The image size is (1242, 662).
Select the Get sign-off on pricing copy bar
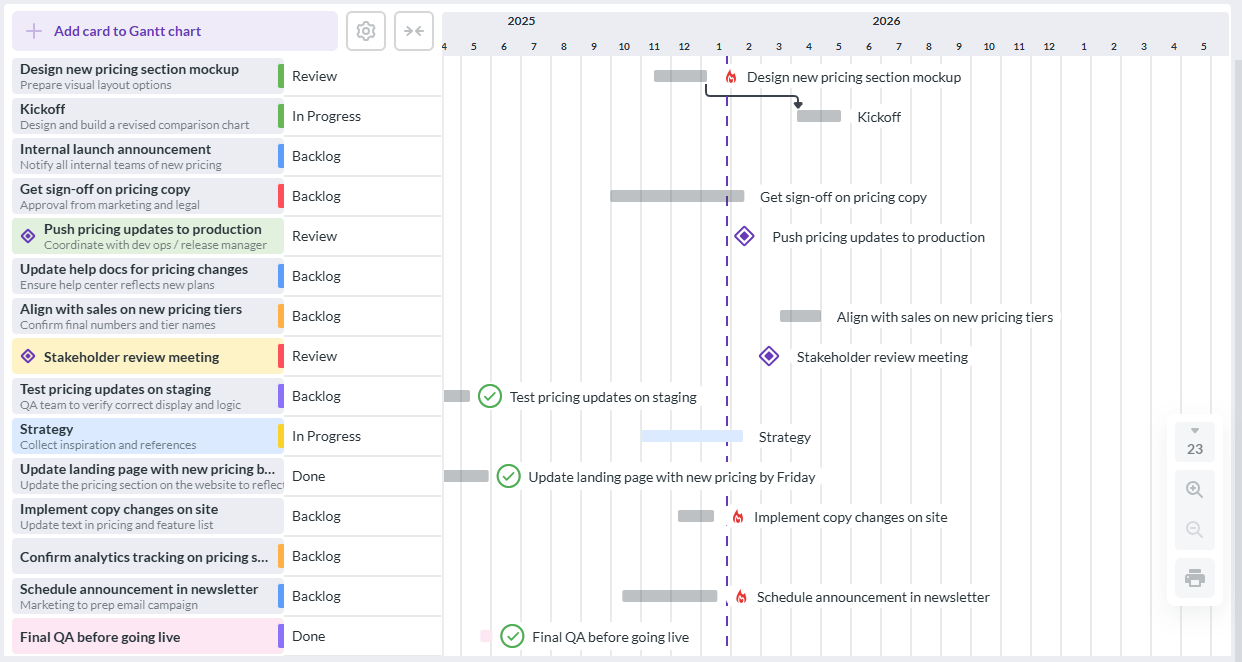[x=678, y=196]
